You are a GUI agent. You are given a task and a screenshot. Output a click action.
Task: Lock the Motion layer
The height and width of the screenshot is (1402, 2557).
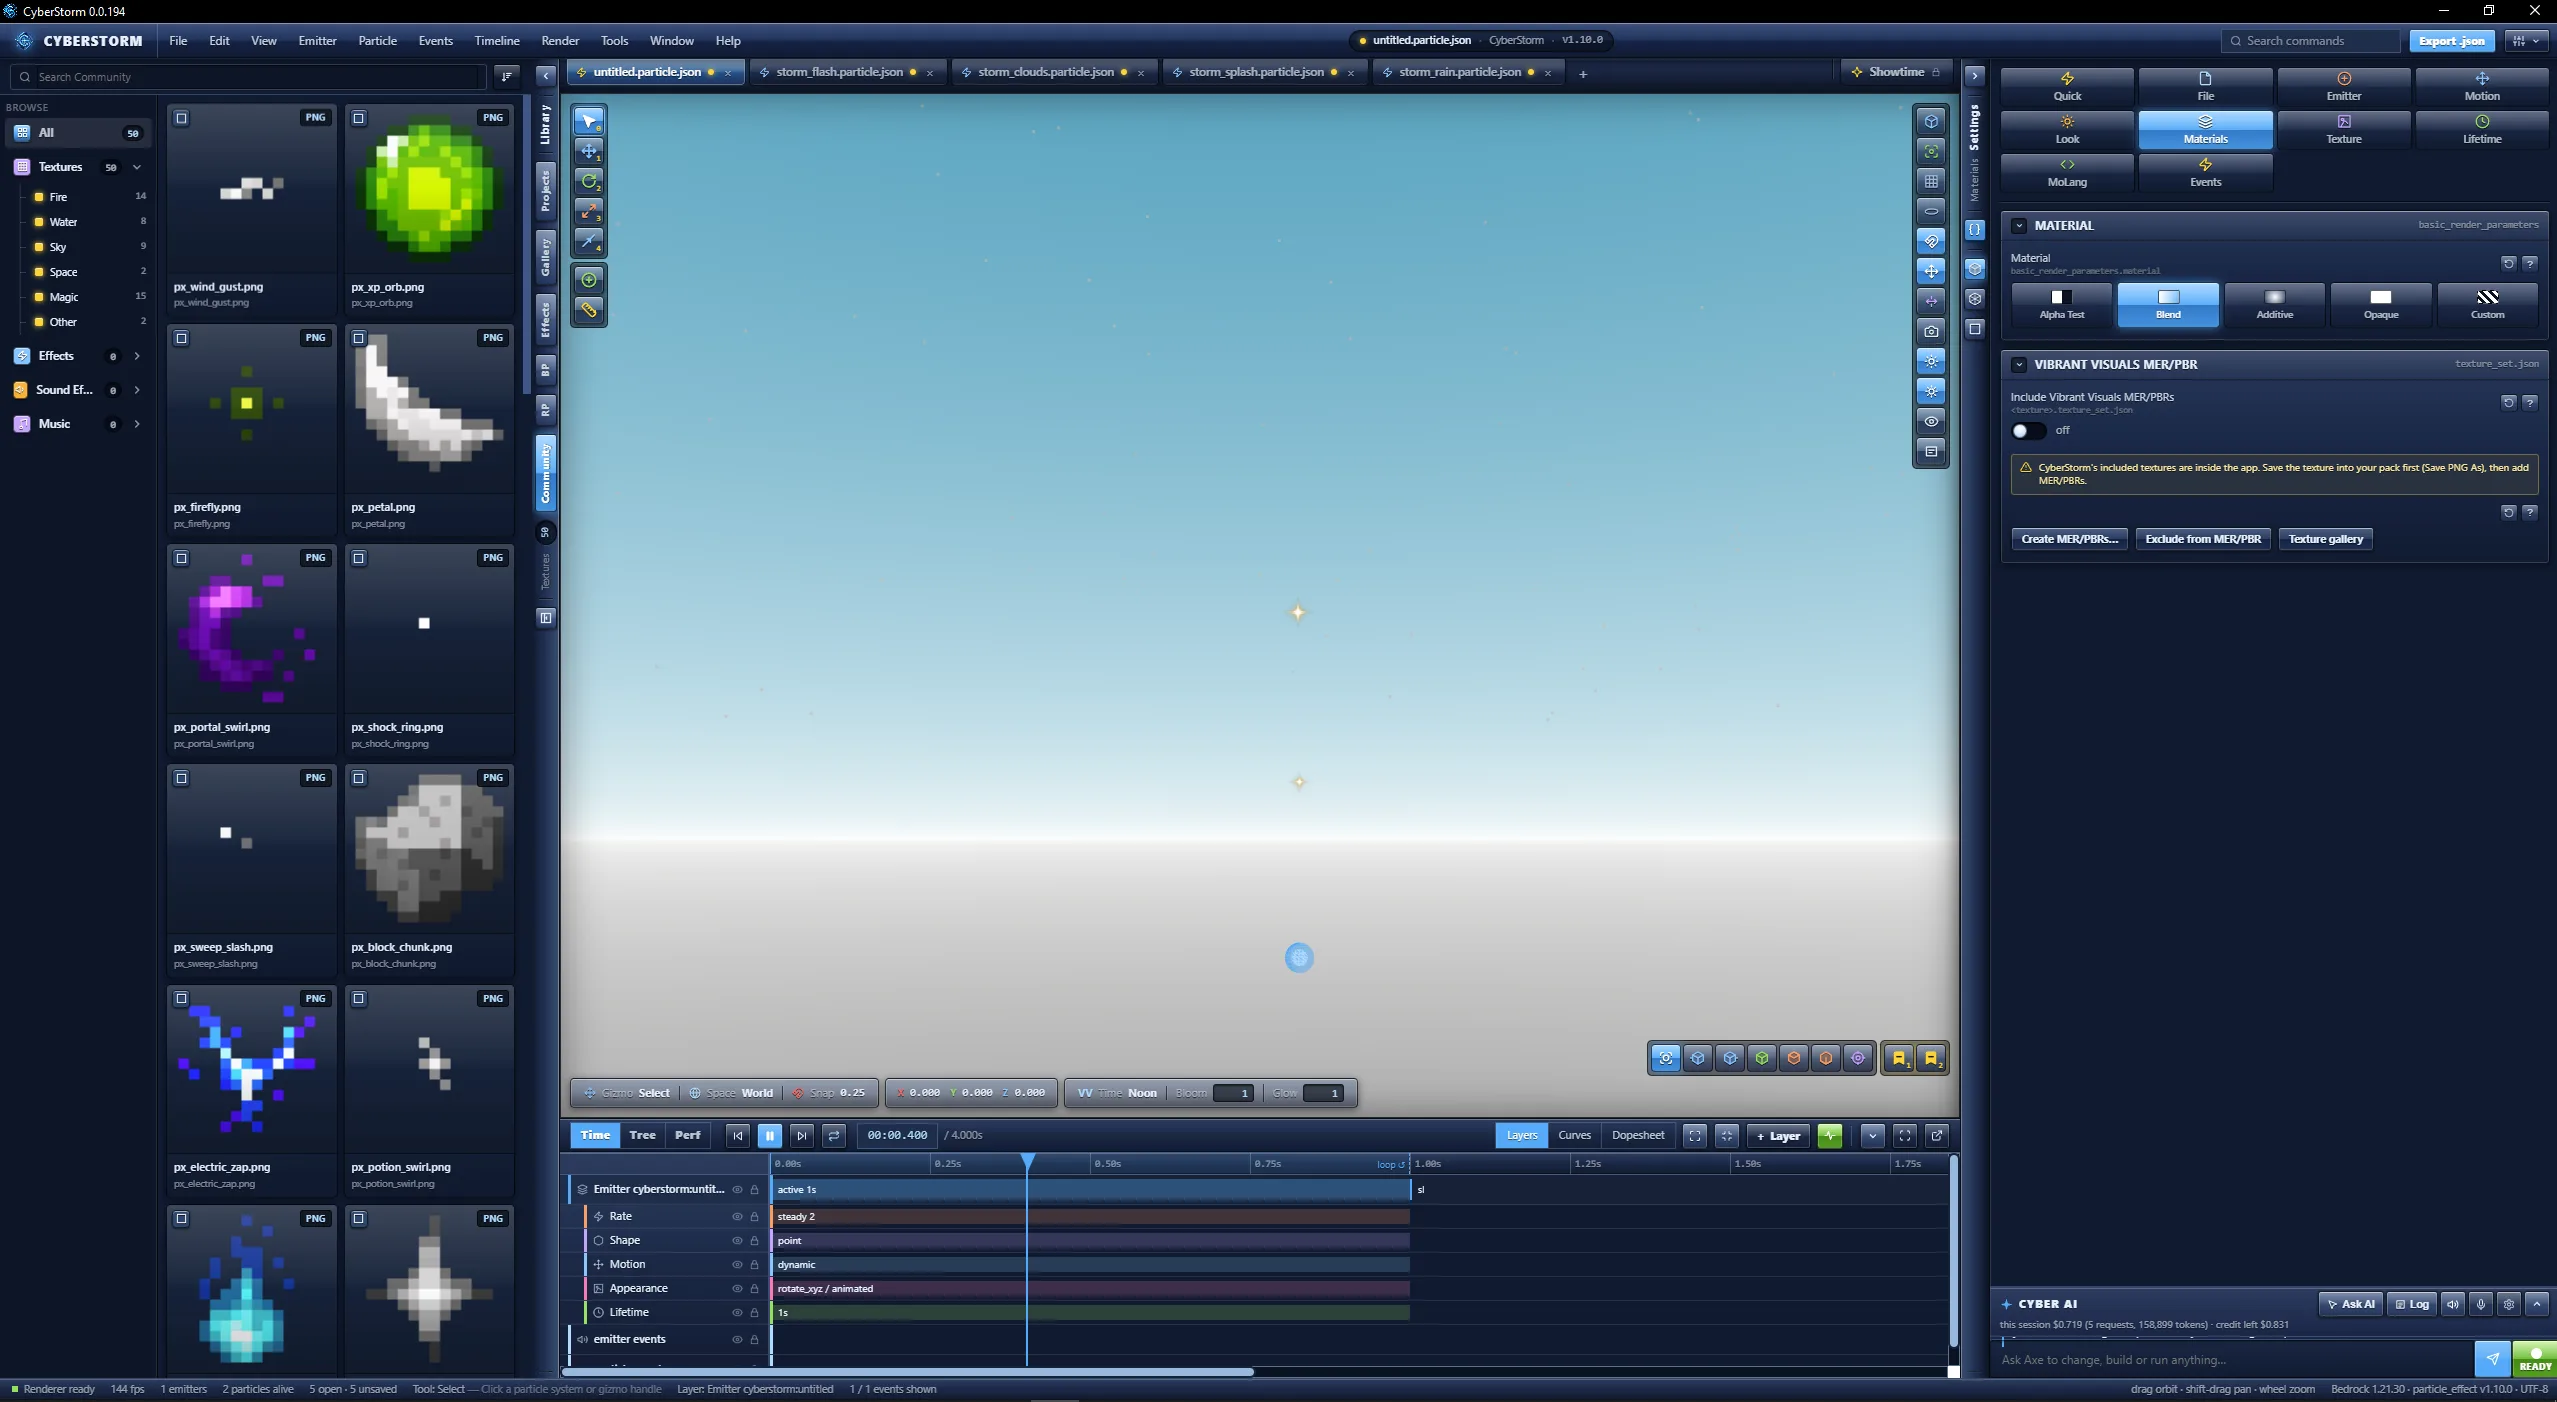tap(755, 1265)
